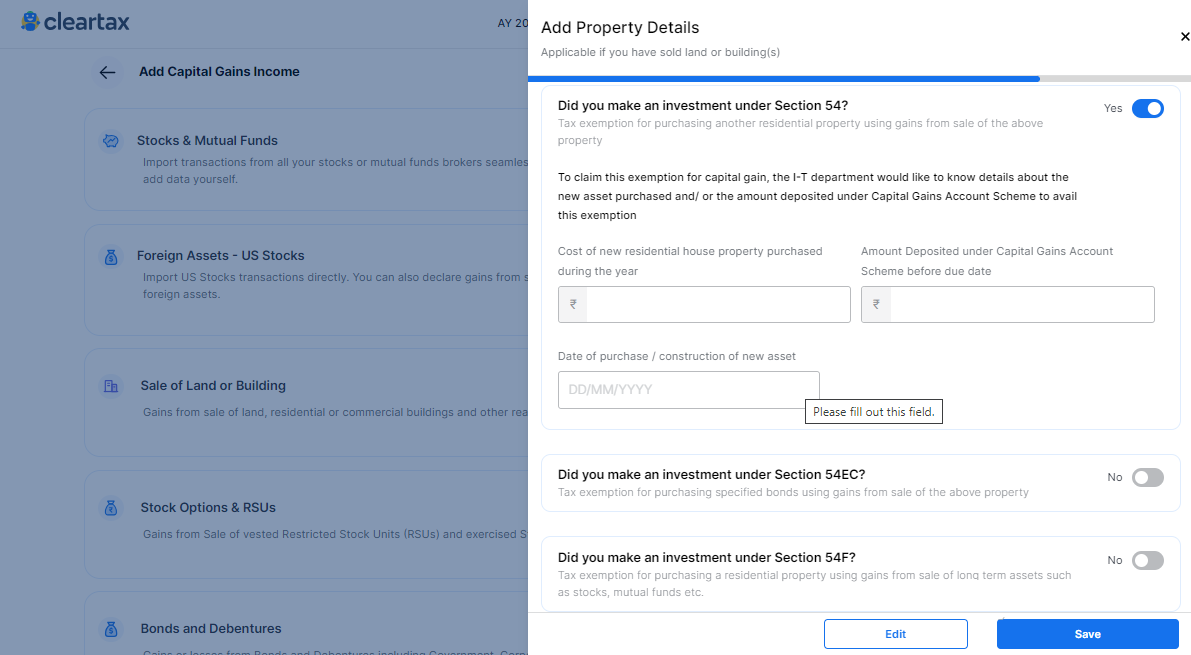Click the Add Capital Gains Income heading

coord(219,71)
